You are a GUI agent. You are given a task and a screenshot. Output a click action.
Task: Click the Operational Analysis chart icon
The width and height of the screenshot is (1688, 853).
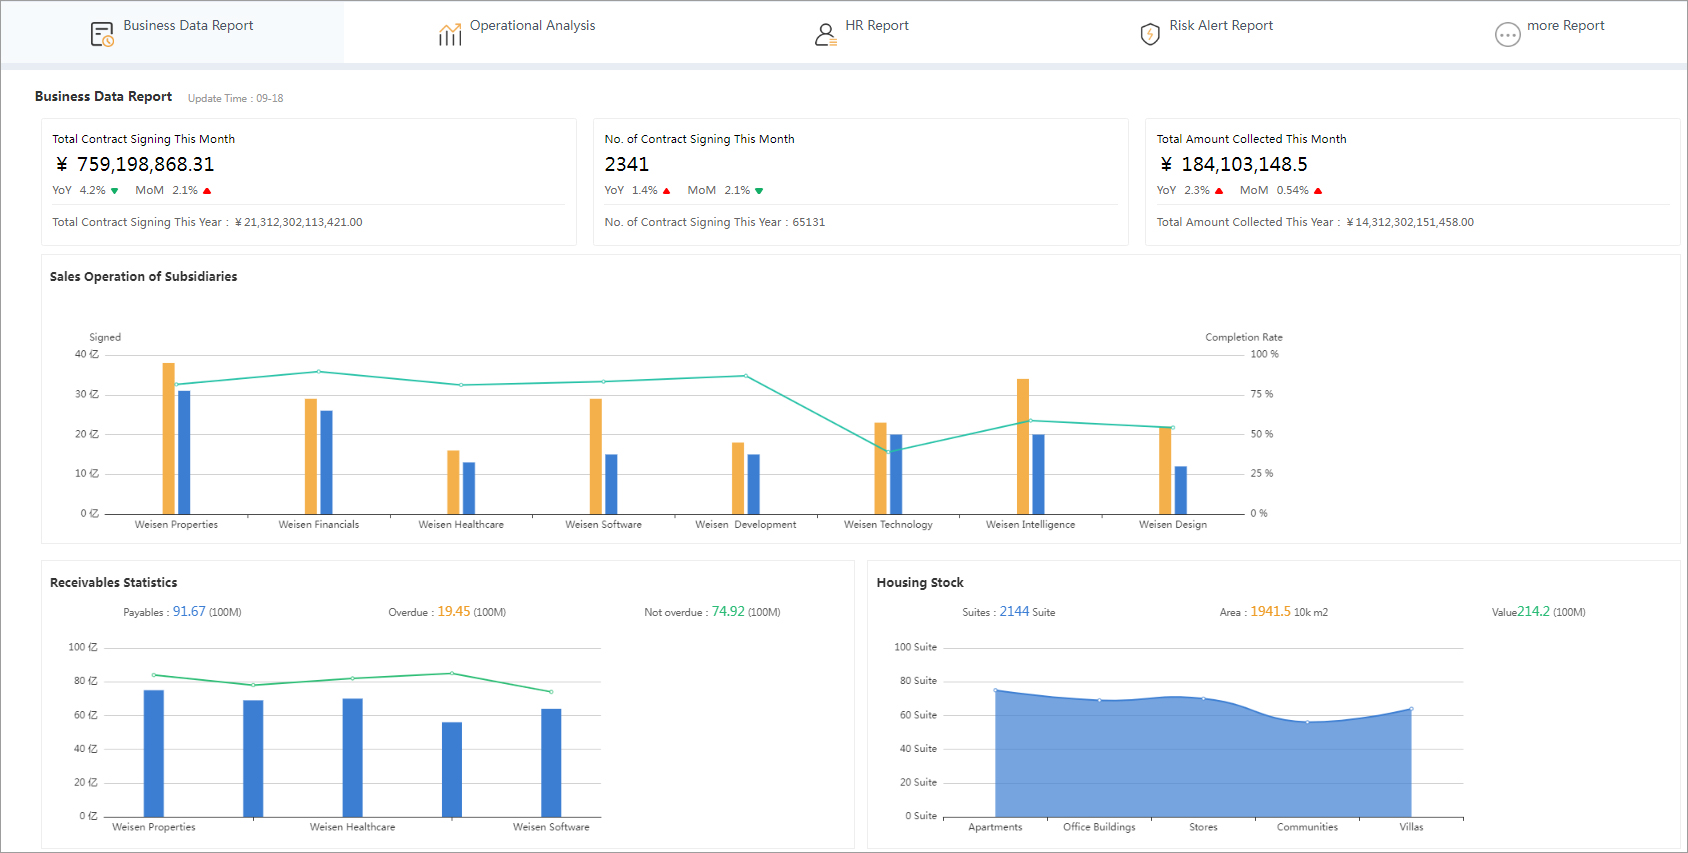[450, 35]
